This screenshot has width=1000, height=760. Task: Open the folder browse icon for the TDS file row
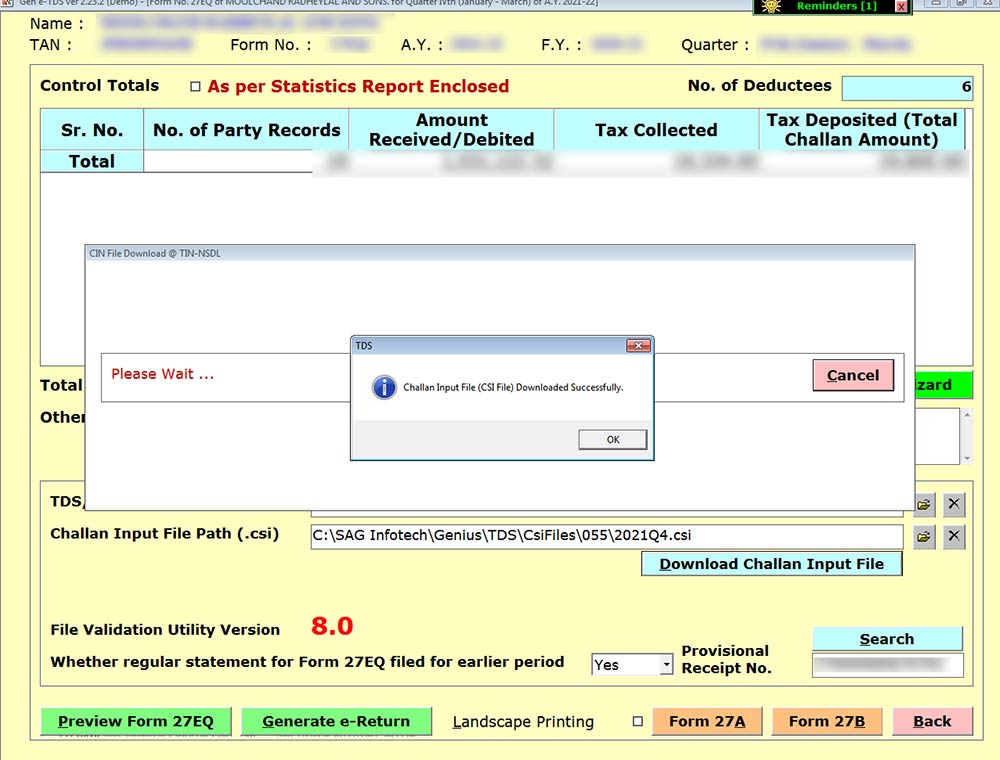pos(924,504)
